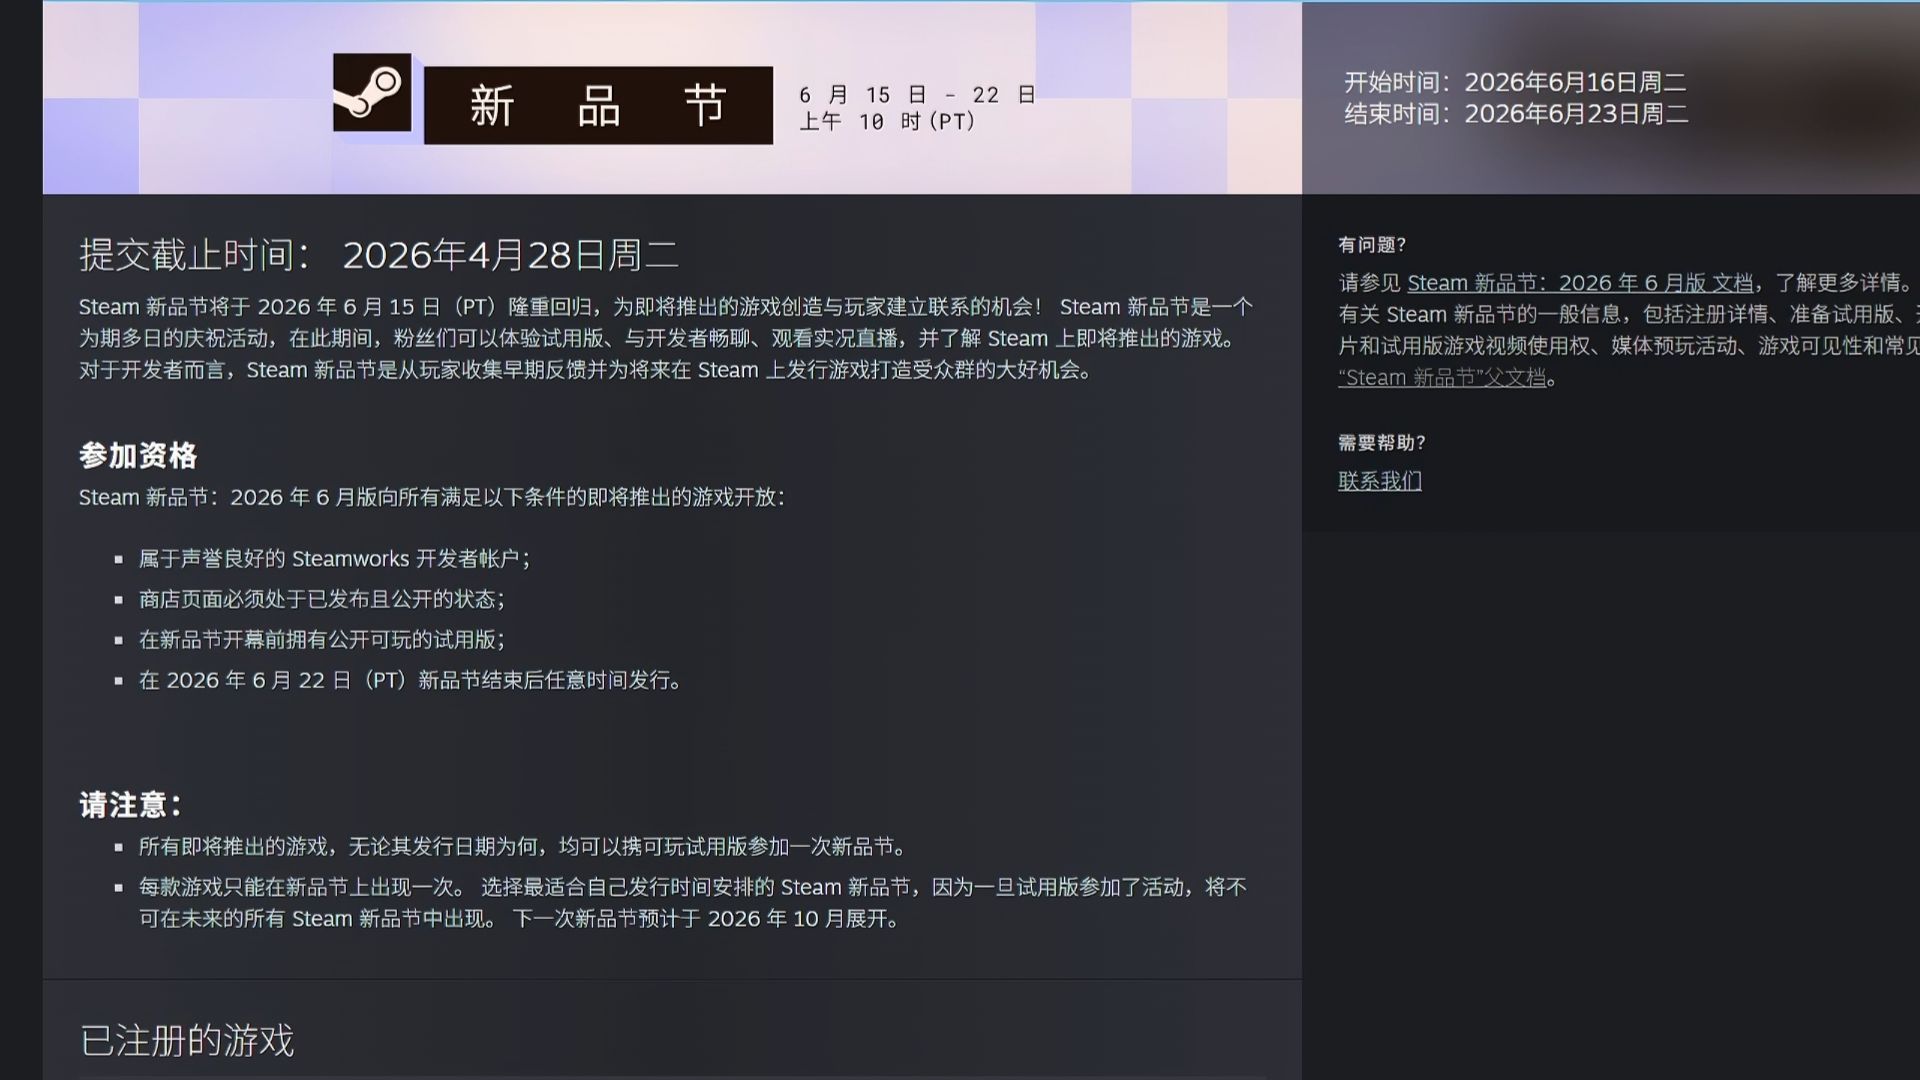Image resolution: width=1920 pixels, height=1080 pixels.
Task: Click bullet 属于声誉良好的 Steamworks 开发者帐户
Action: [334, 559]
